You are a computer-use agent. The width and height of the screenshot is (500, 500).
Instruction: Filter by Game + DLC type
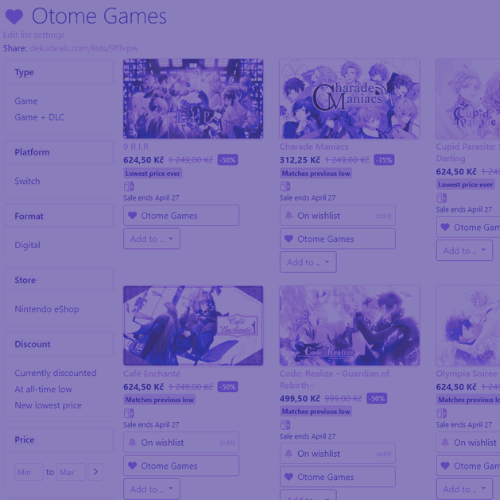(39, 117)
